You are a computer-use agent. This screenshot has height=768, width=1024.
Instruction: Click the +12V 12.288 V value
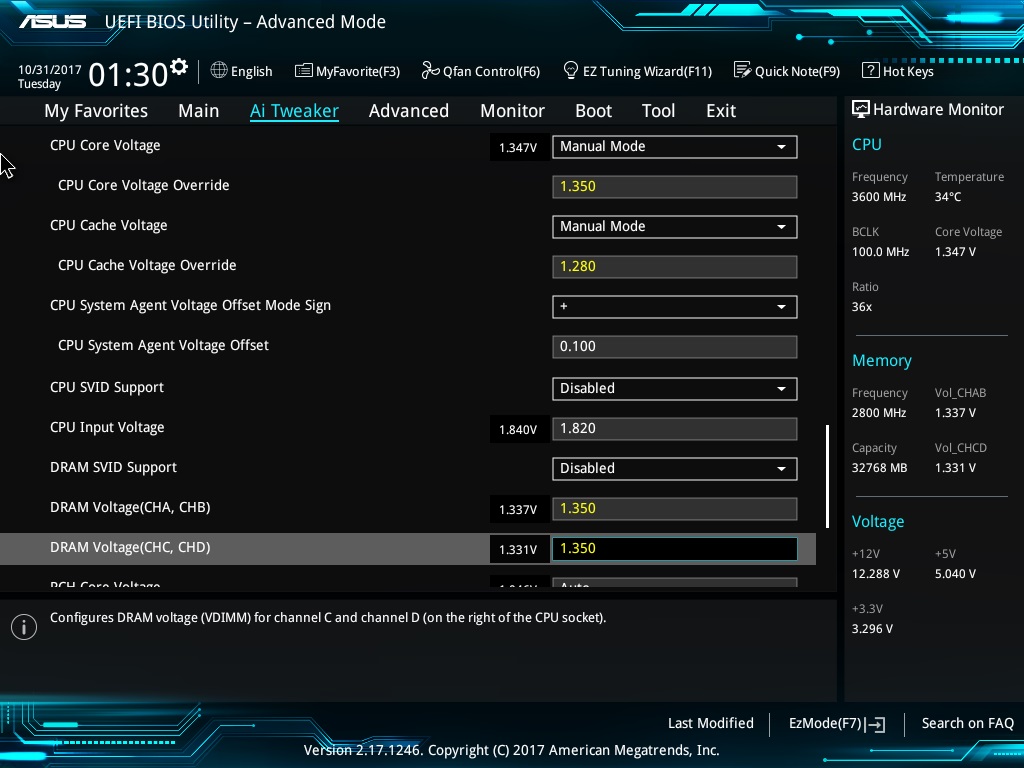(876, 573)
